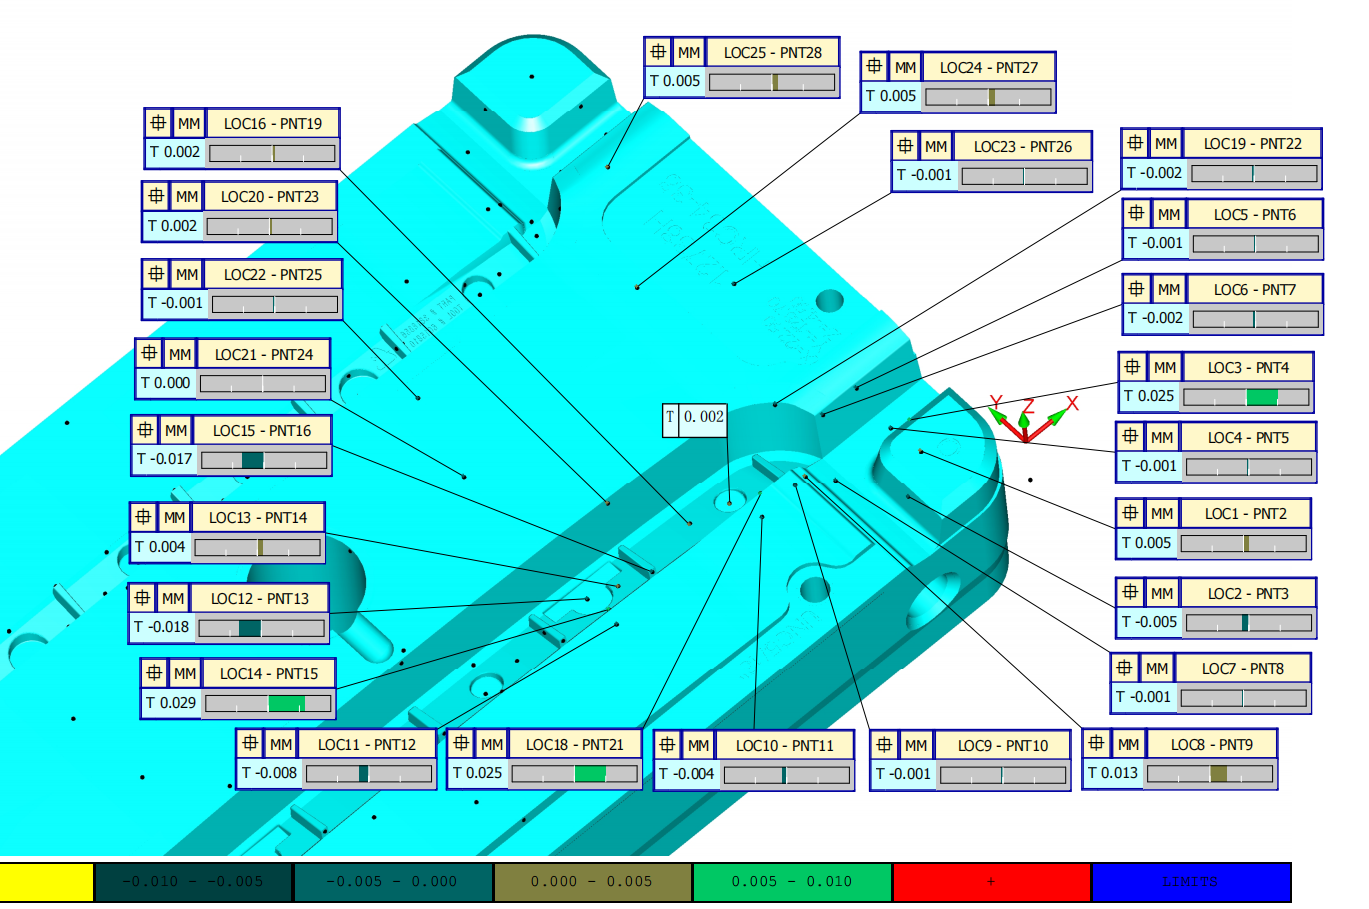Click the XYZ coordinate axis triad
Image resolution: width=1369 pixels, height=909 pixels.
point(1028,418)
